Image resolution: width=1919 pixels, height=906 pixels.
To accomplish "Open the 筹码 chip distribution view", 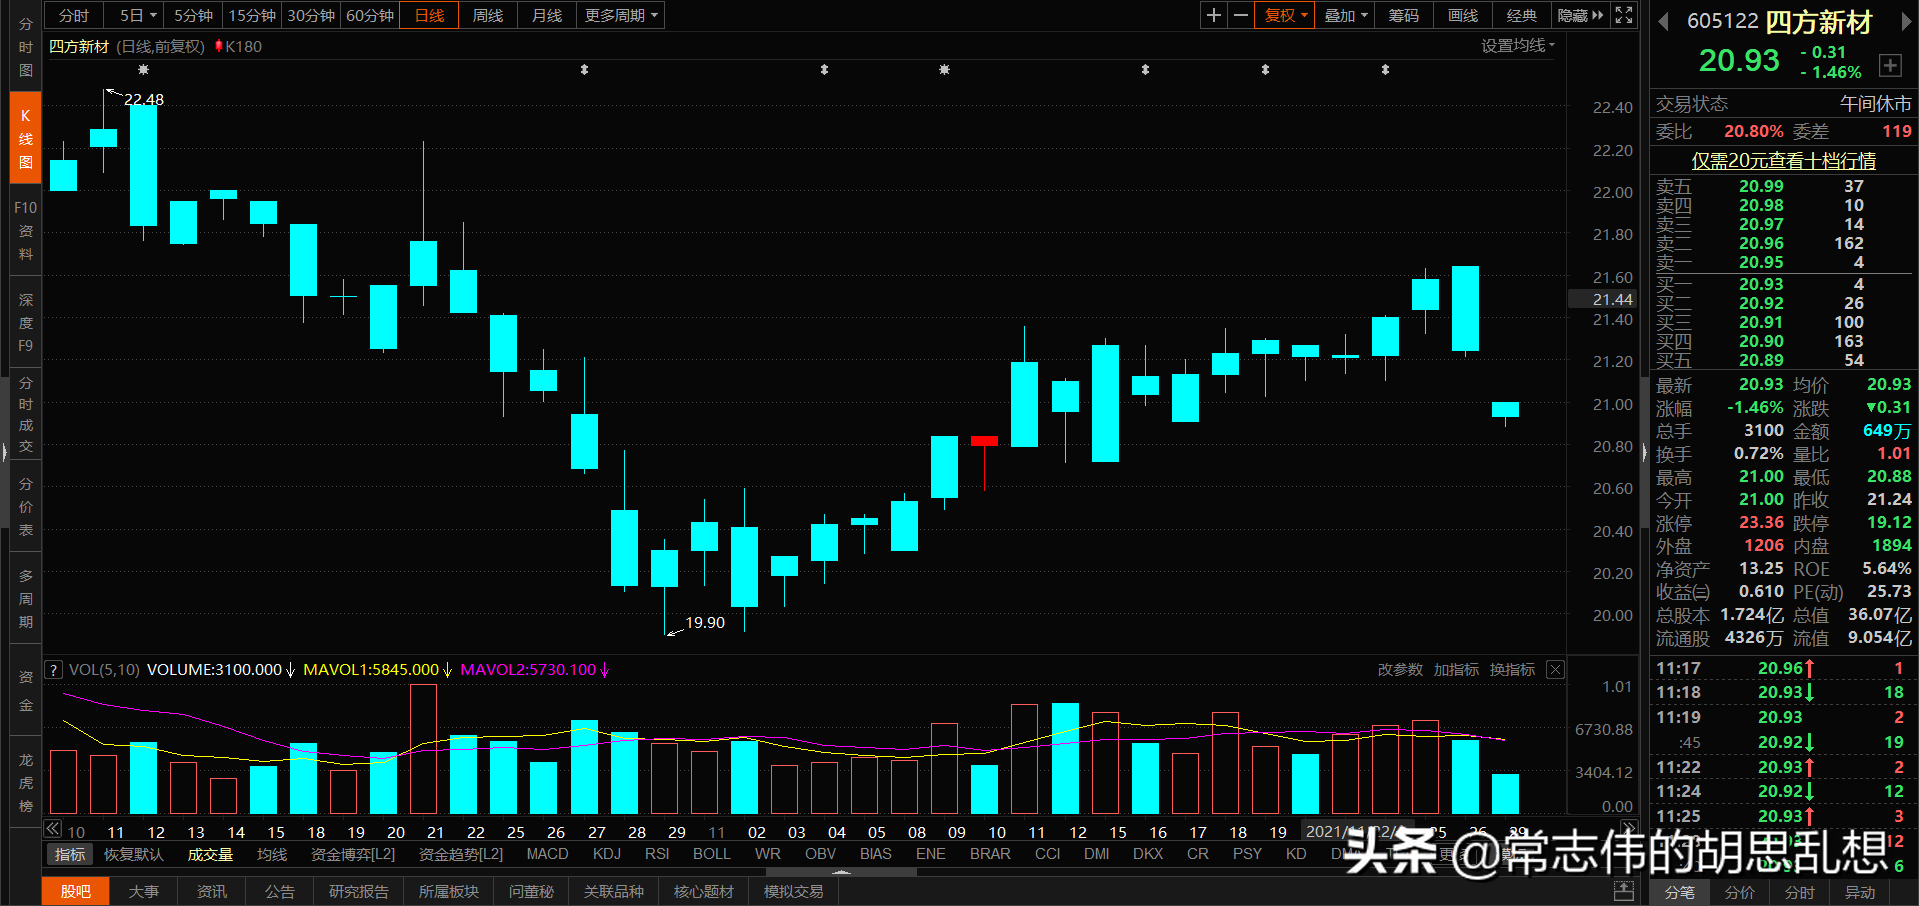I will [1403, 15].
